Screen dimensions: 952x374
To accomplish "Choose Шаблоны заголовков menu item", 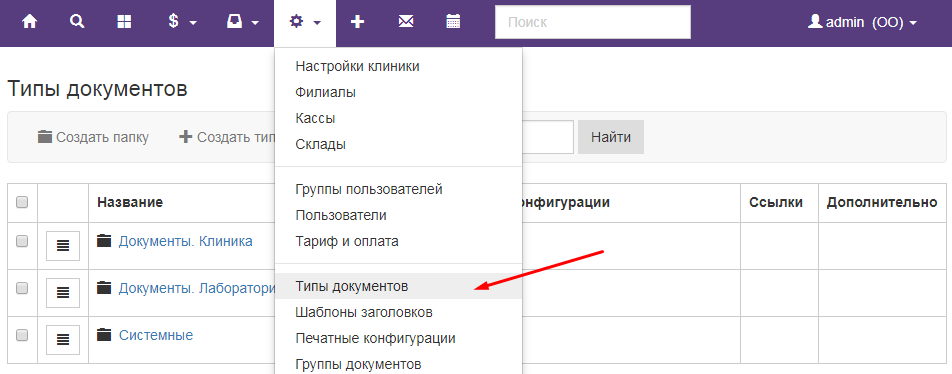I will [x=398, y=313].
